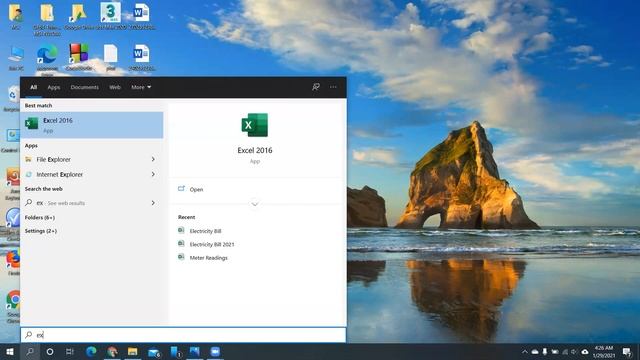This screenshot has height=360, width=640.
Task: Open the Excel 2016 best match result
Action: 92,125
